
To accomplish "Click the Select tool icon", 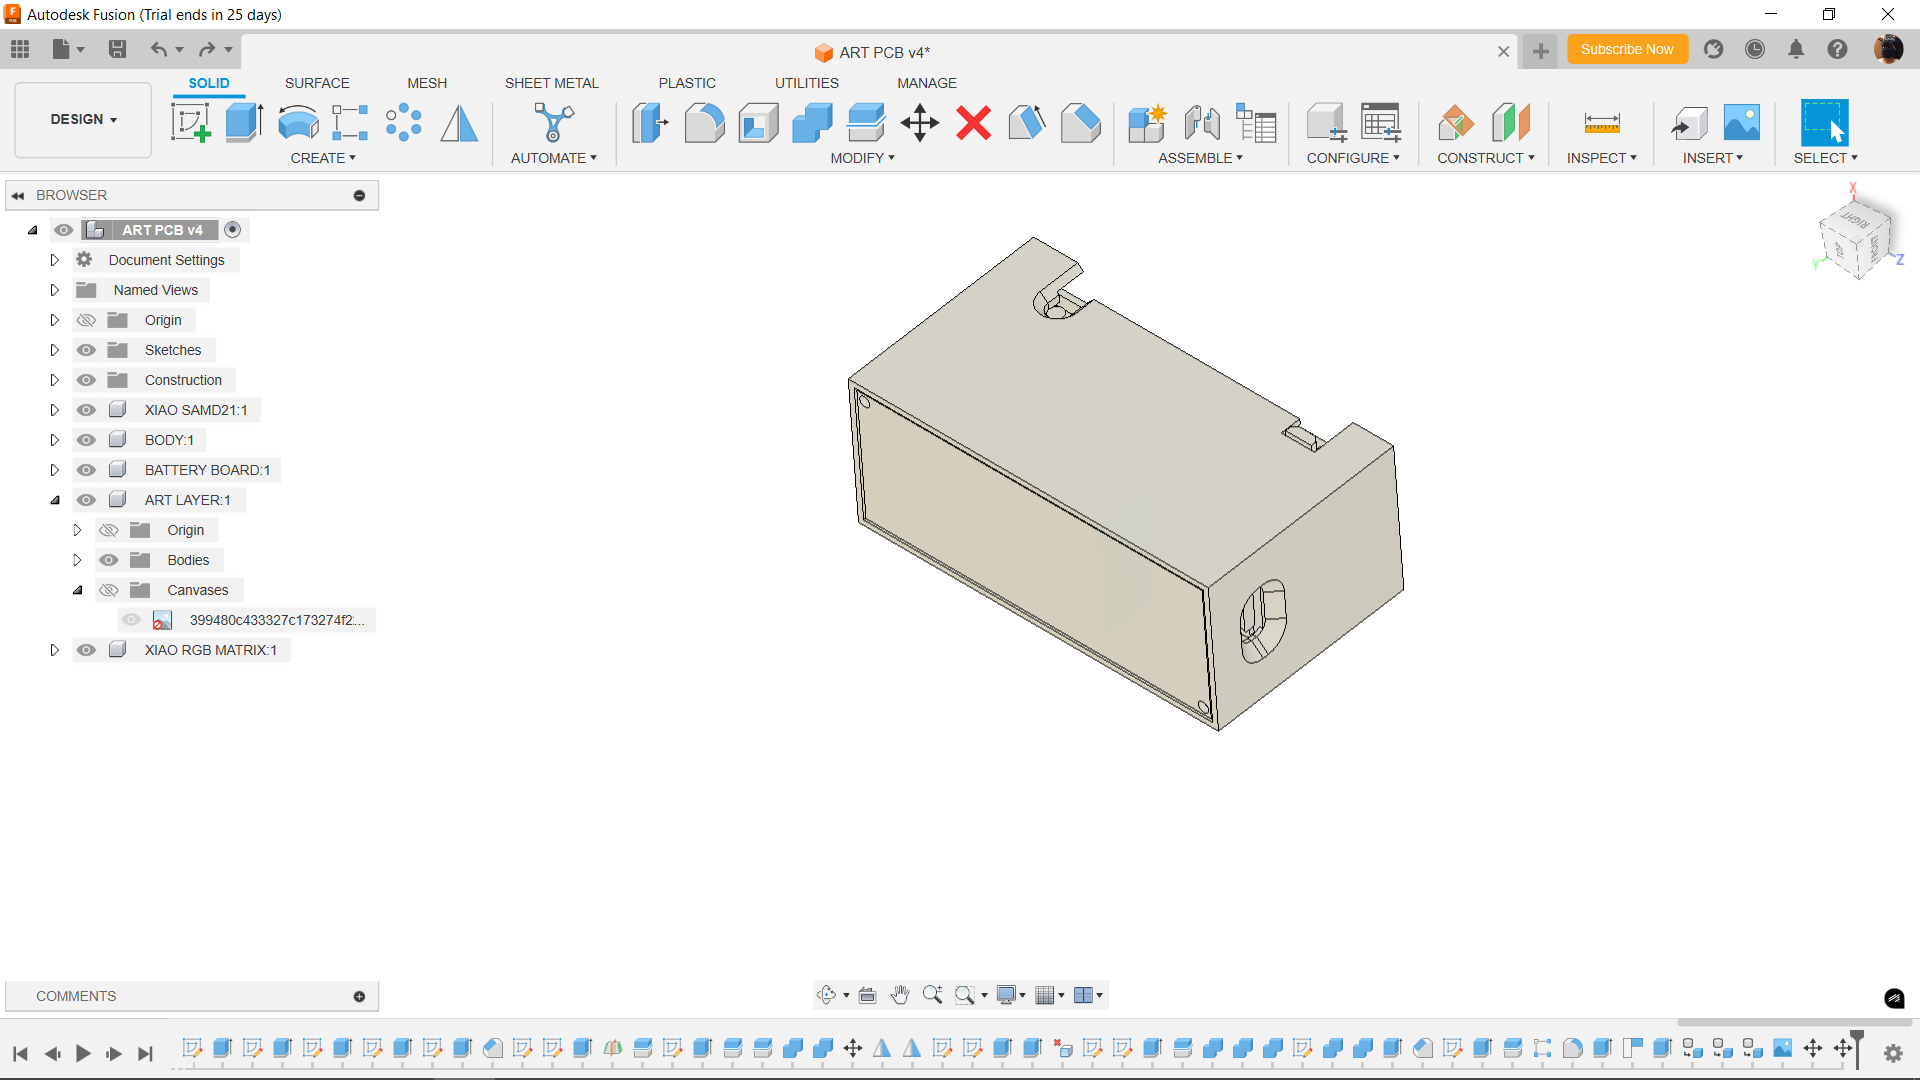I will coord(1824,123).
